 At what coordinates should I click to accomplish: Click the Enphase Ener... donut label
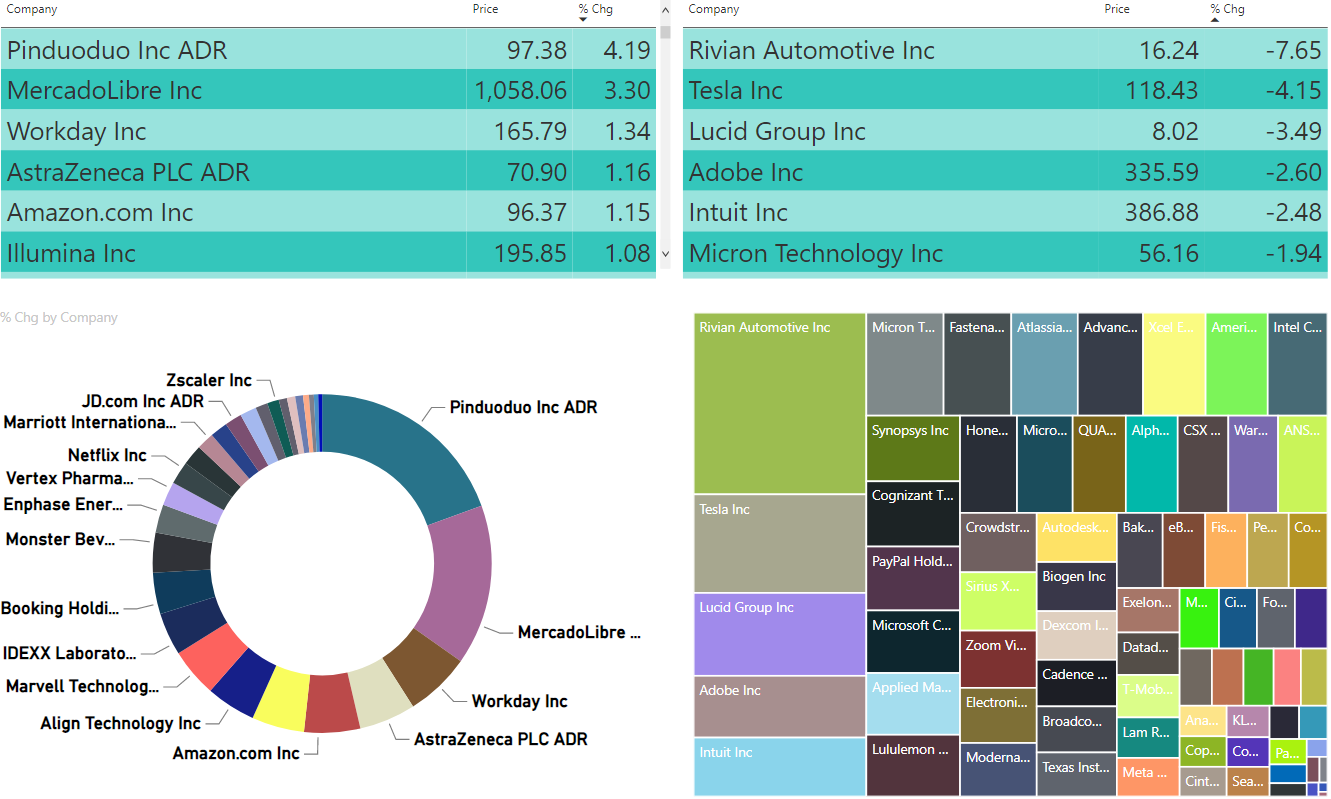coord(63,504)
